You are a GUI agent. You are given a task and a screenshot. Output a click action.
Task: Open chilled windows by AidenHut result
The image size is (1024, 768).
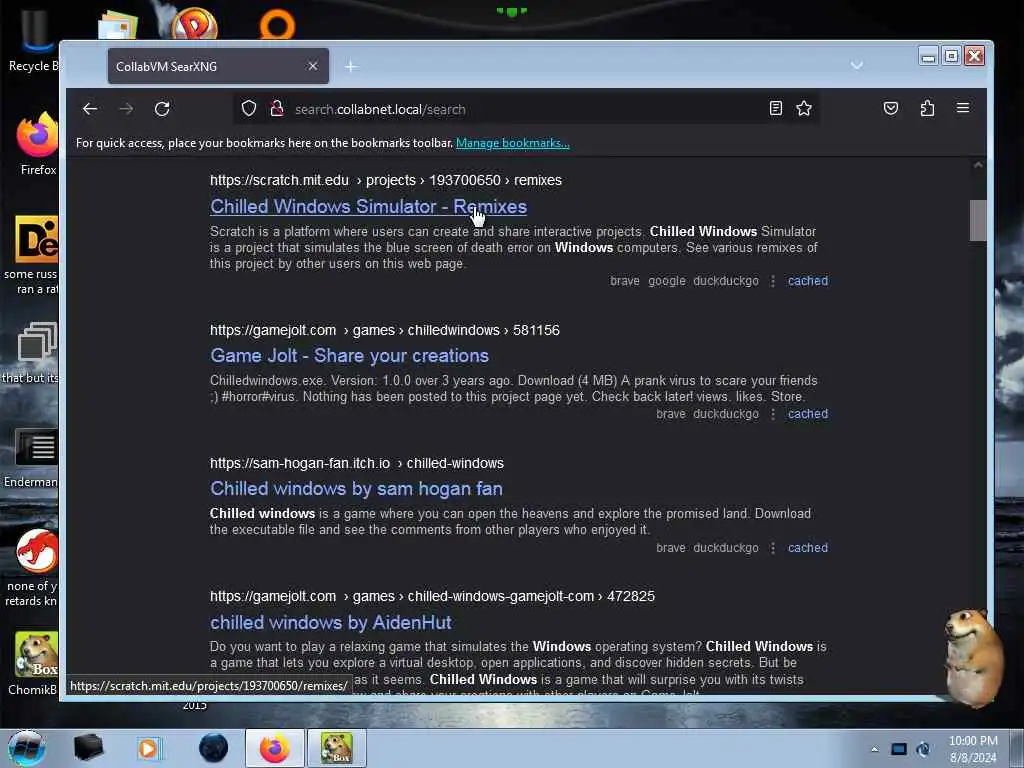[x=330, y=623]
